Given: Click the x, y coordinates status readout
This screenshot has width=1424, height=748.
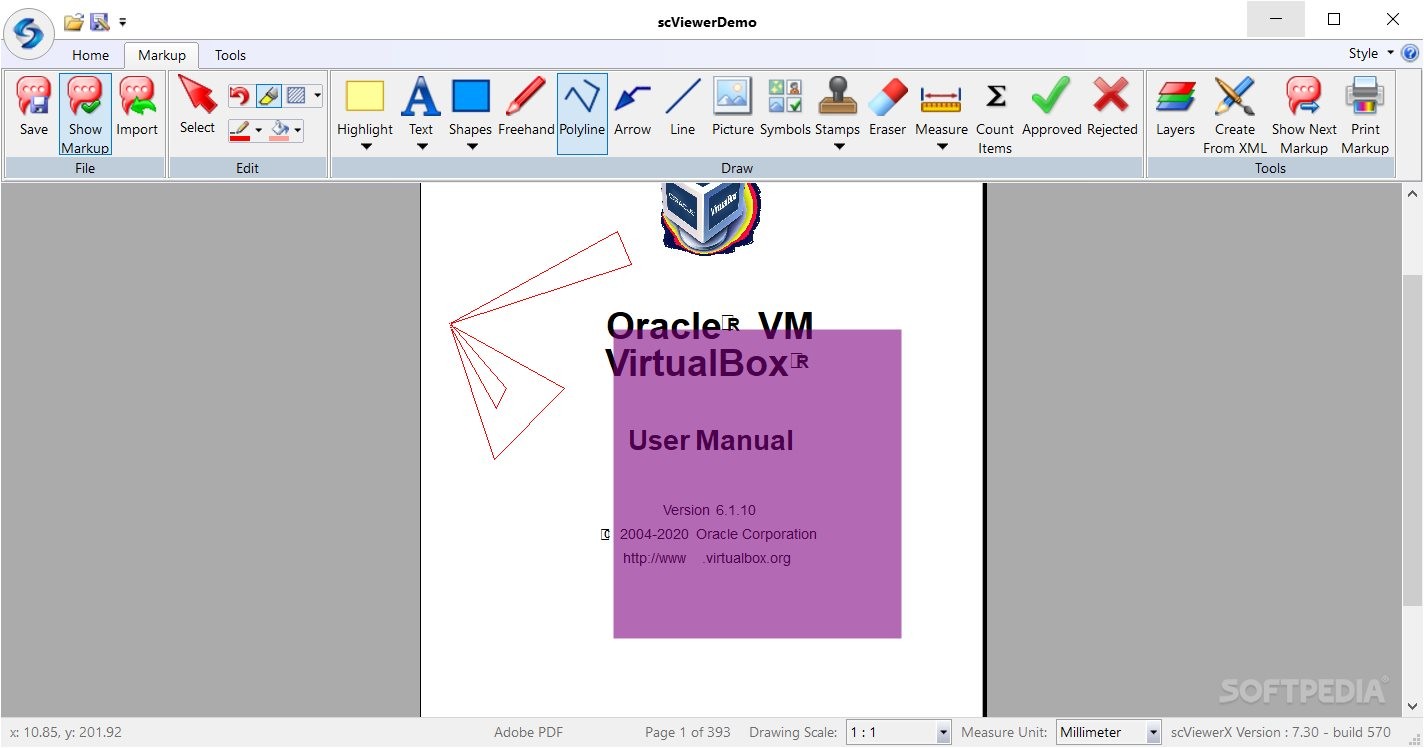Looking at the screenshot, I should tap(66, 732).
